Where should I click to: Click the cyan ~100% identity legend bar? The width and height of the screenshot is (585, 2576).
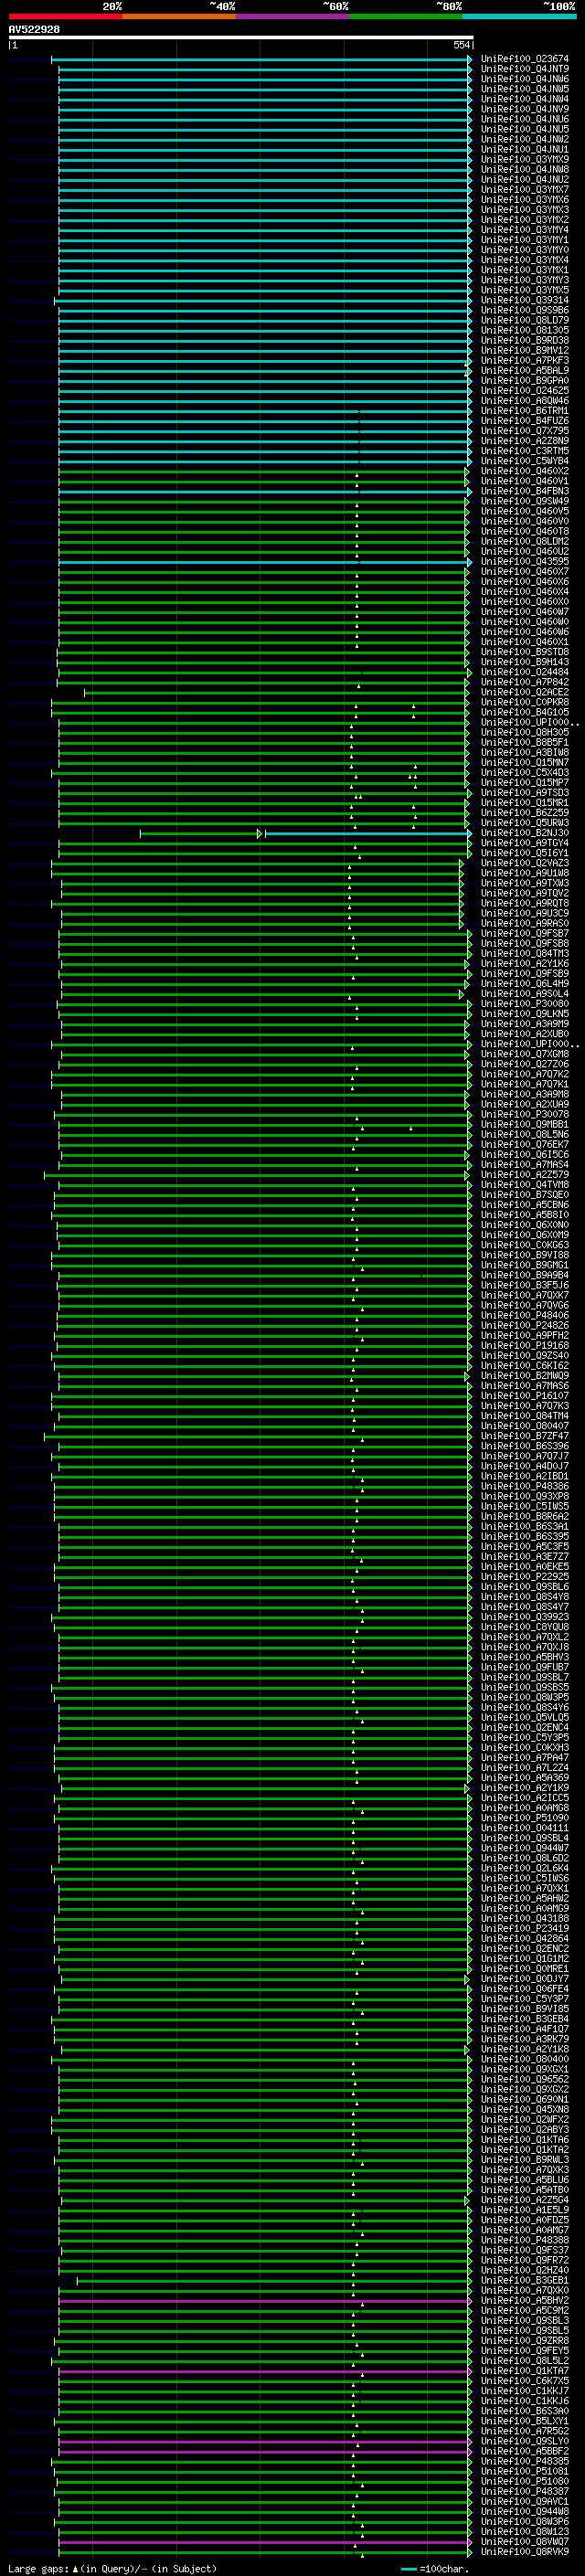pos(519,17)
